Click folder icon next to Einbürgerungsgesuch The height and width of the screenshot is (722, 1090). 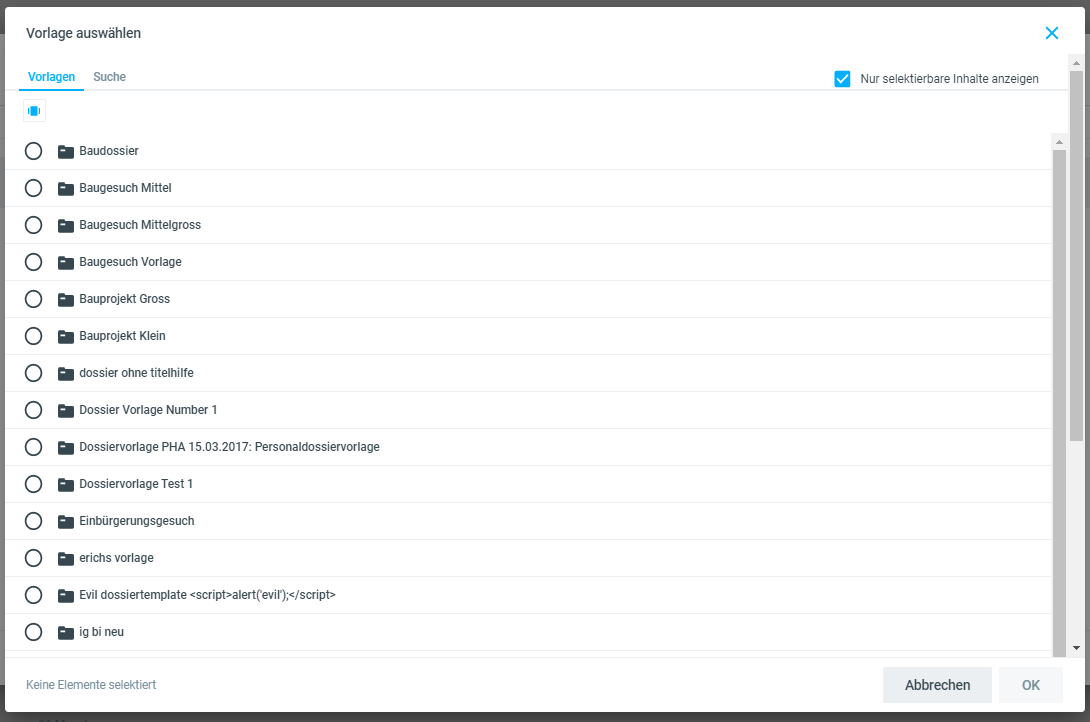(x=66, y=522)
